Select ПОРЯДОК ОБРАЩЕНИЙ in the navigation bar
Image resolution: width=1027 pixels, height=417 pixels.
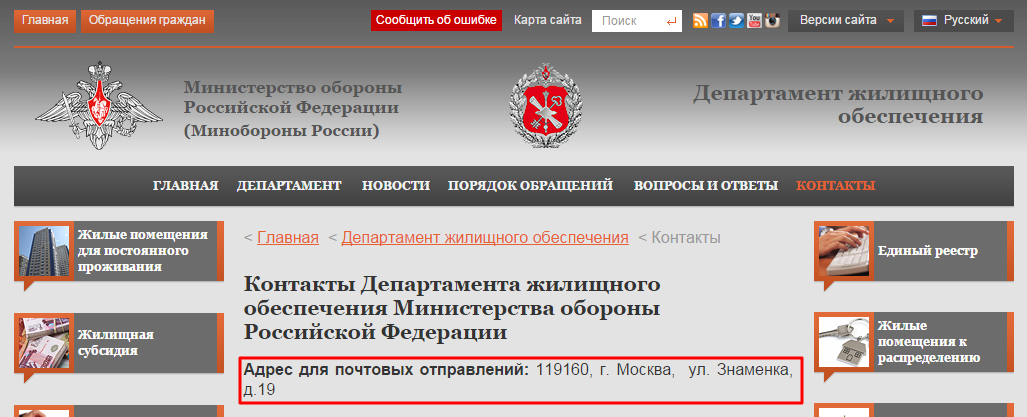(530, 186)
